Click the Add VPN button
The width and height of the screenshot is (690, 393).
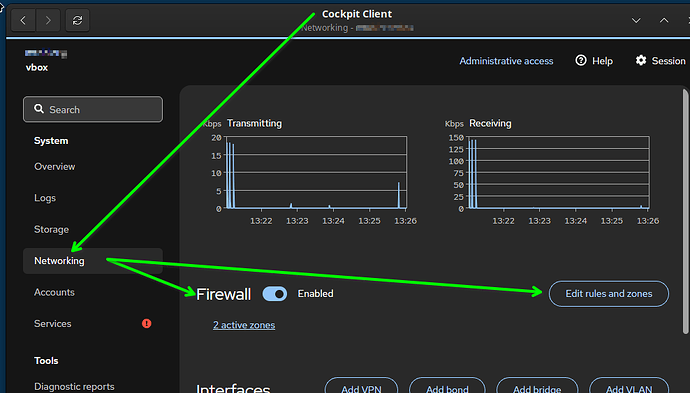point(361,386)
